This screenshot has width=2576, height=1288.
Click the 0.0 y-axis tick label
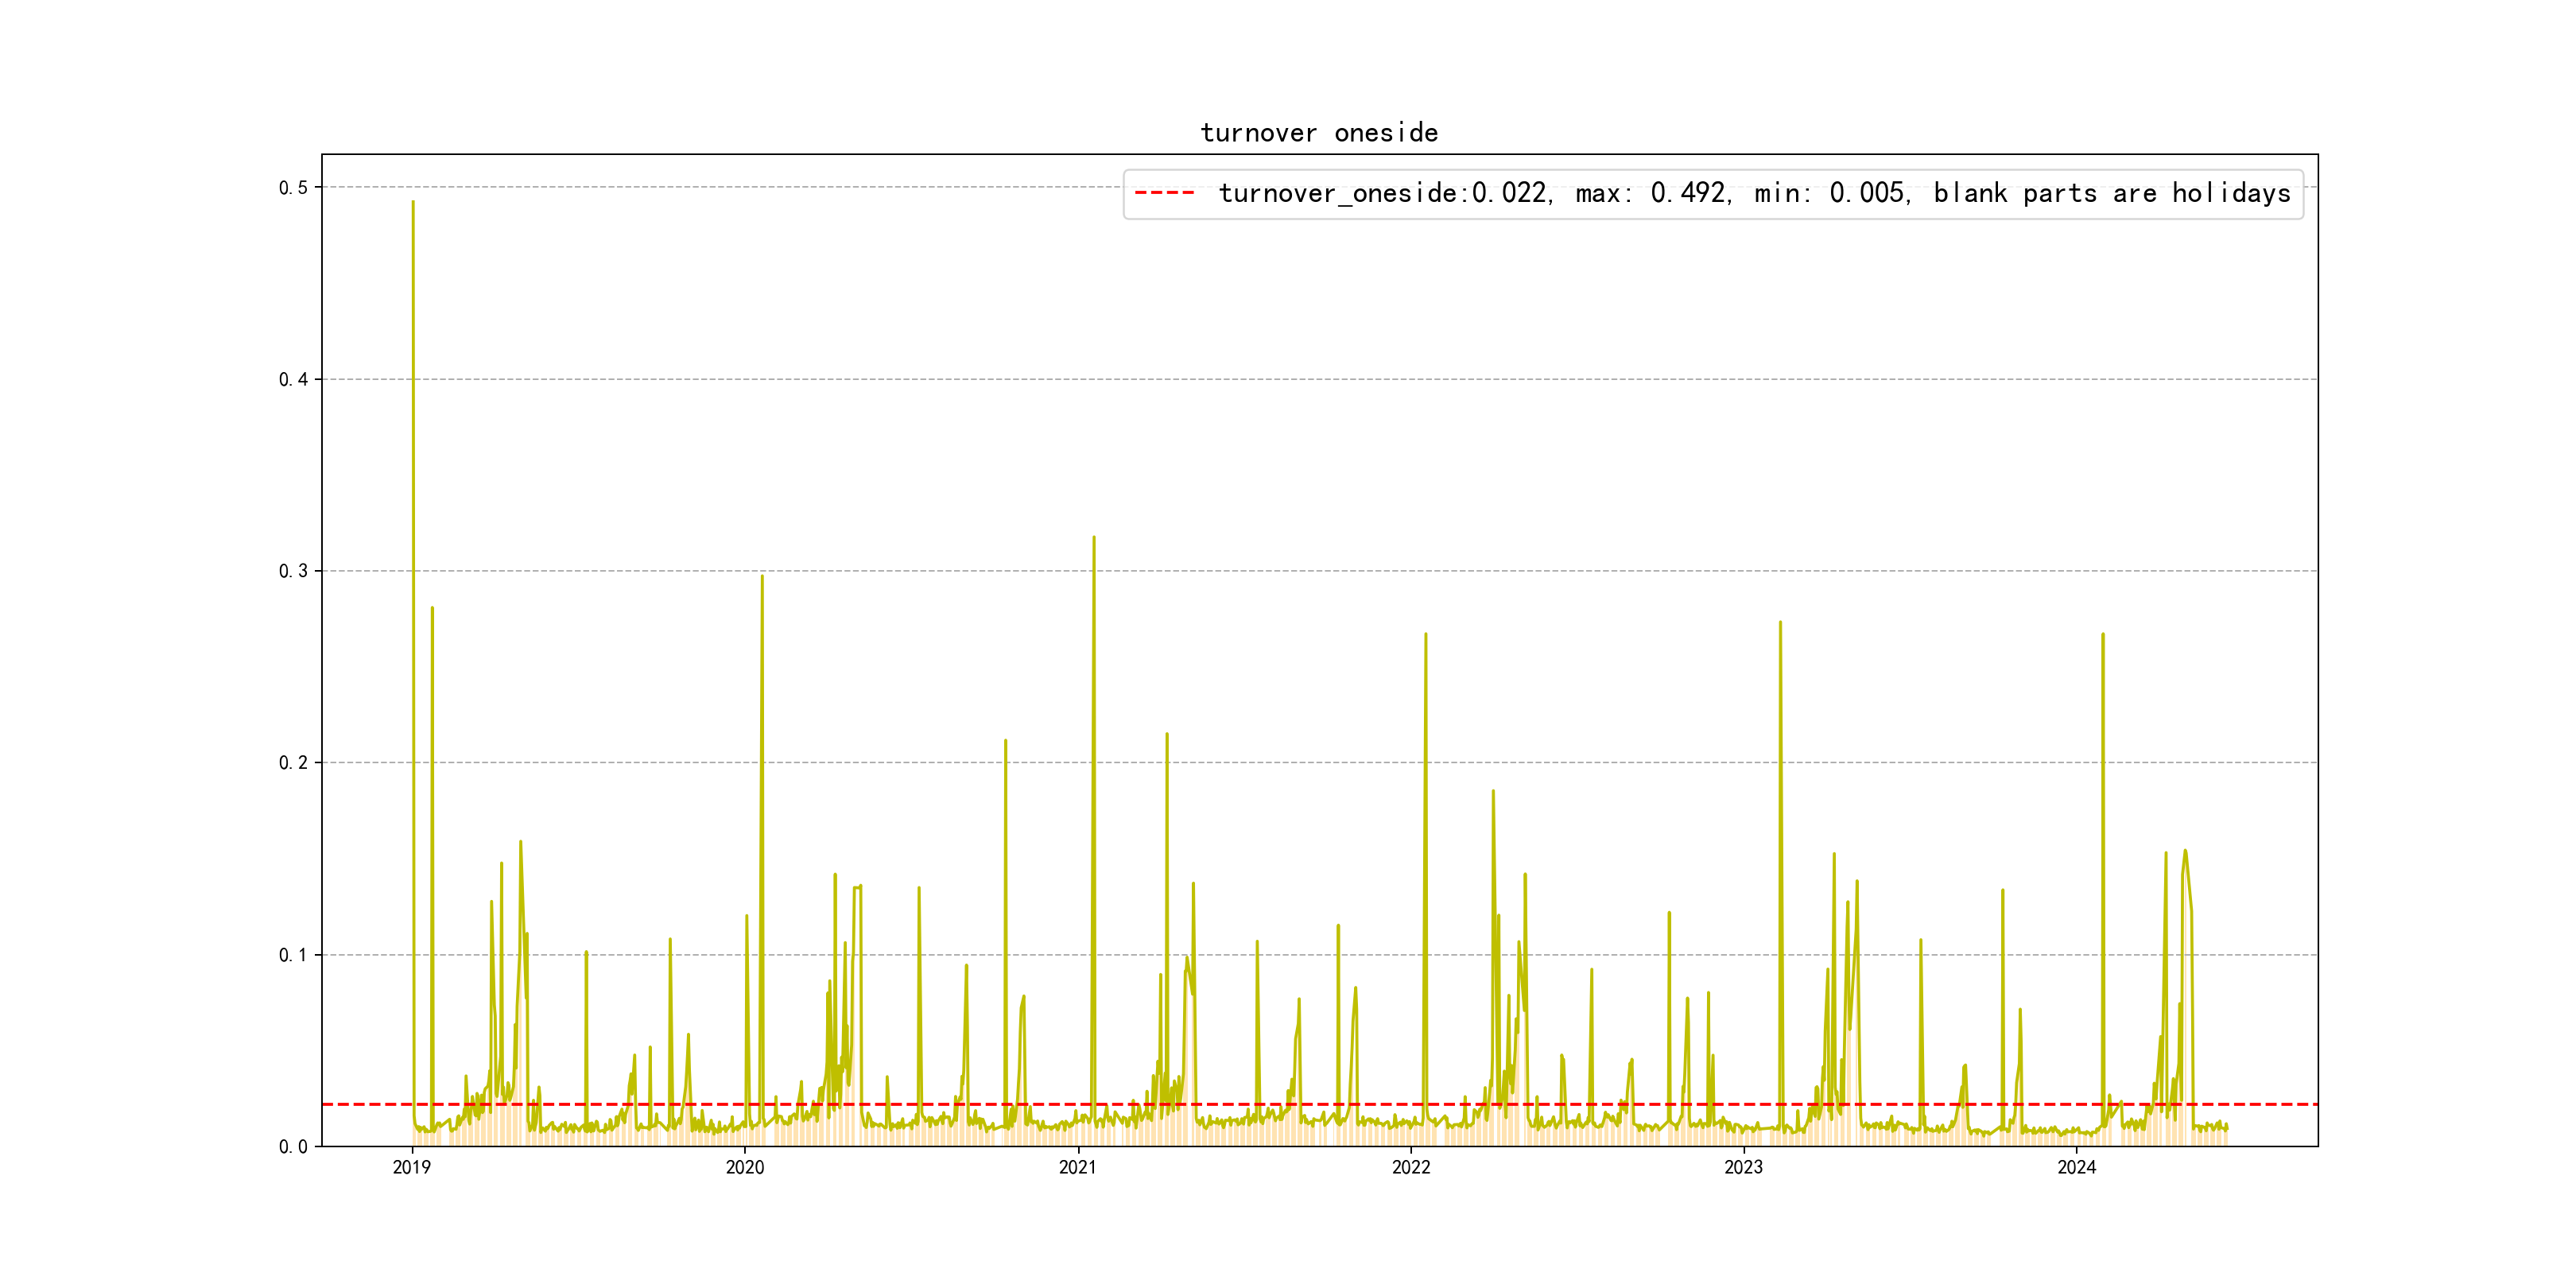pos(293,1147)
